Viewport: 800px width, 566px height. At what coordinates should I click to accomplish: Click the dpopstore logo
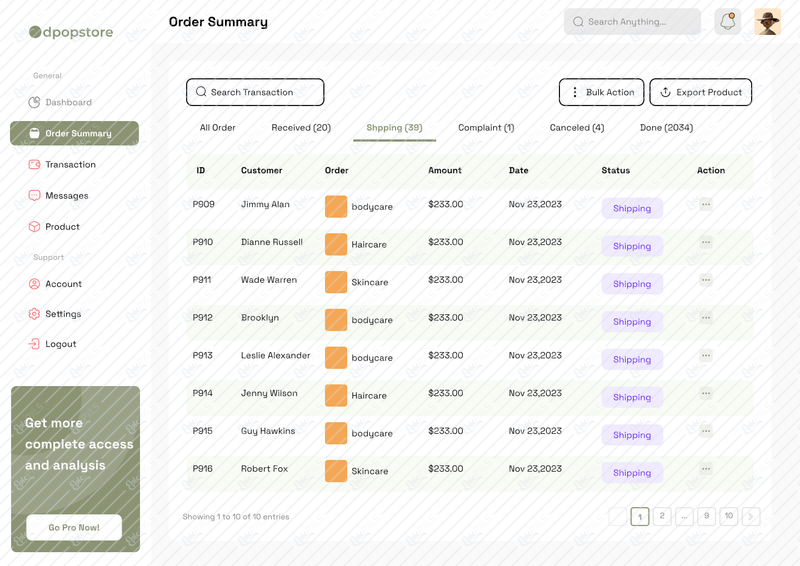tap(71, 32)
